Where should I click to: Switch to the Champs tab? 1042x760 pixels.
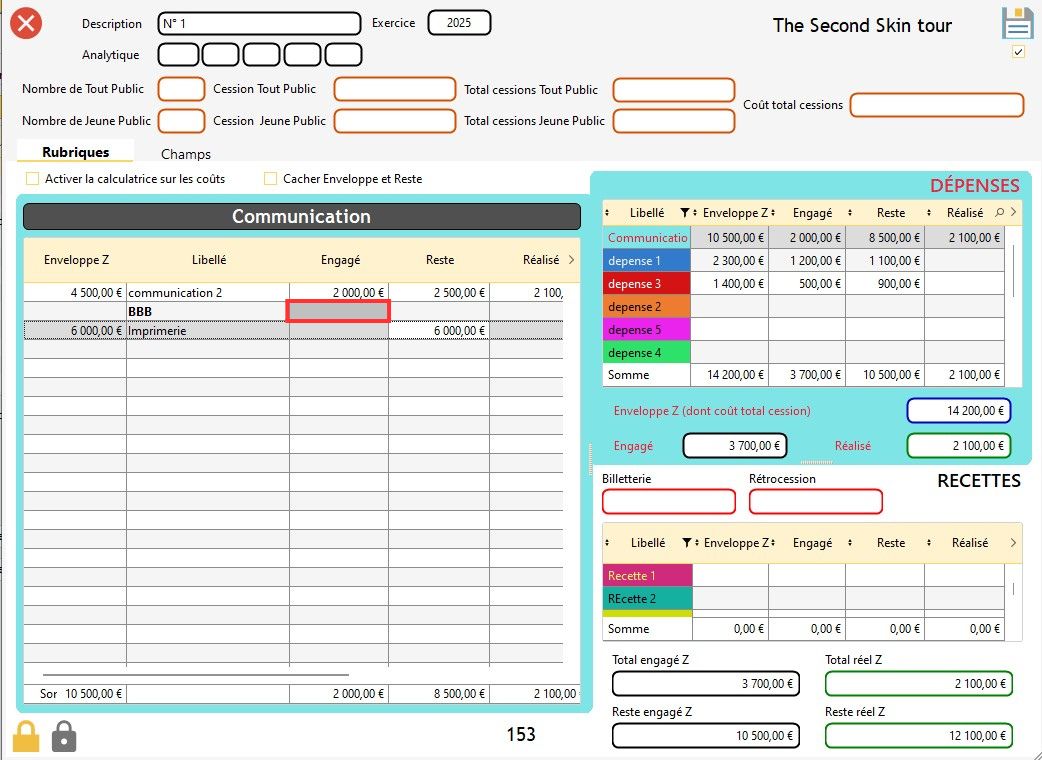tap(186, 154)
